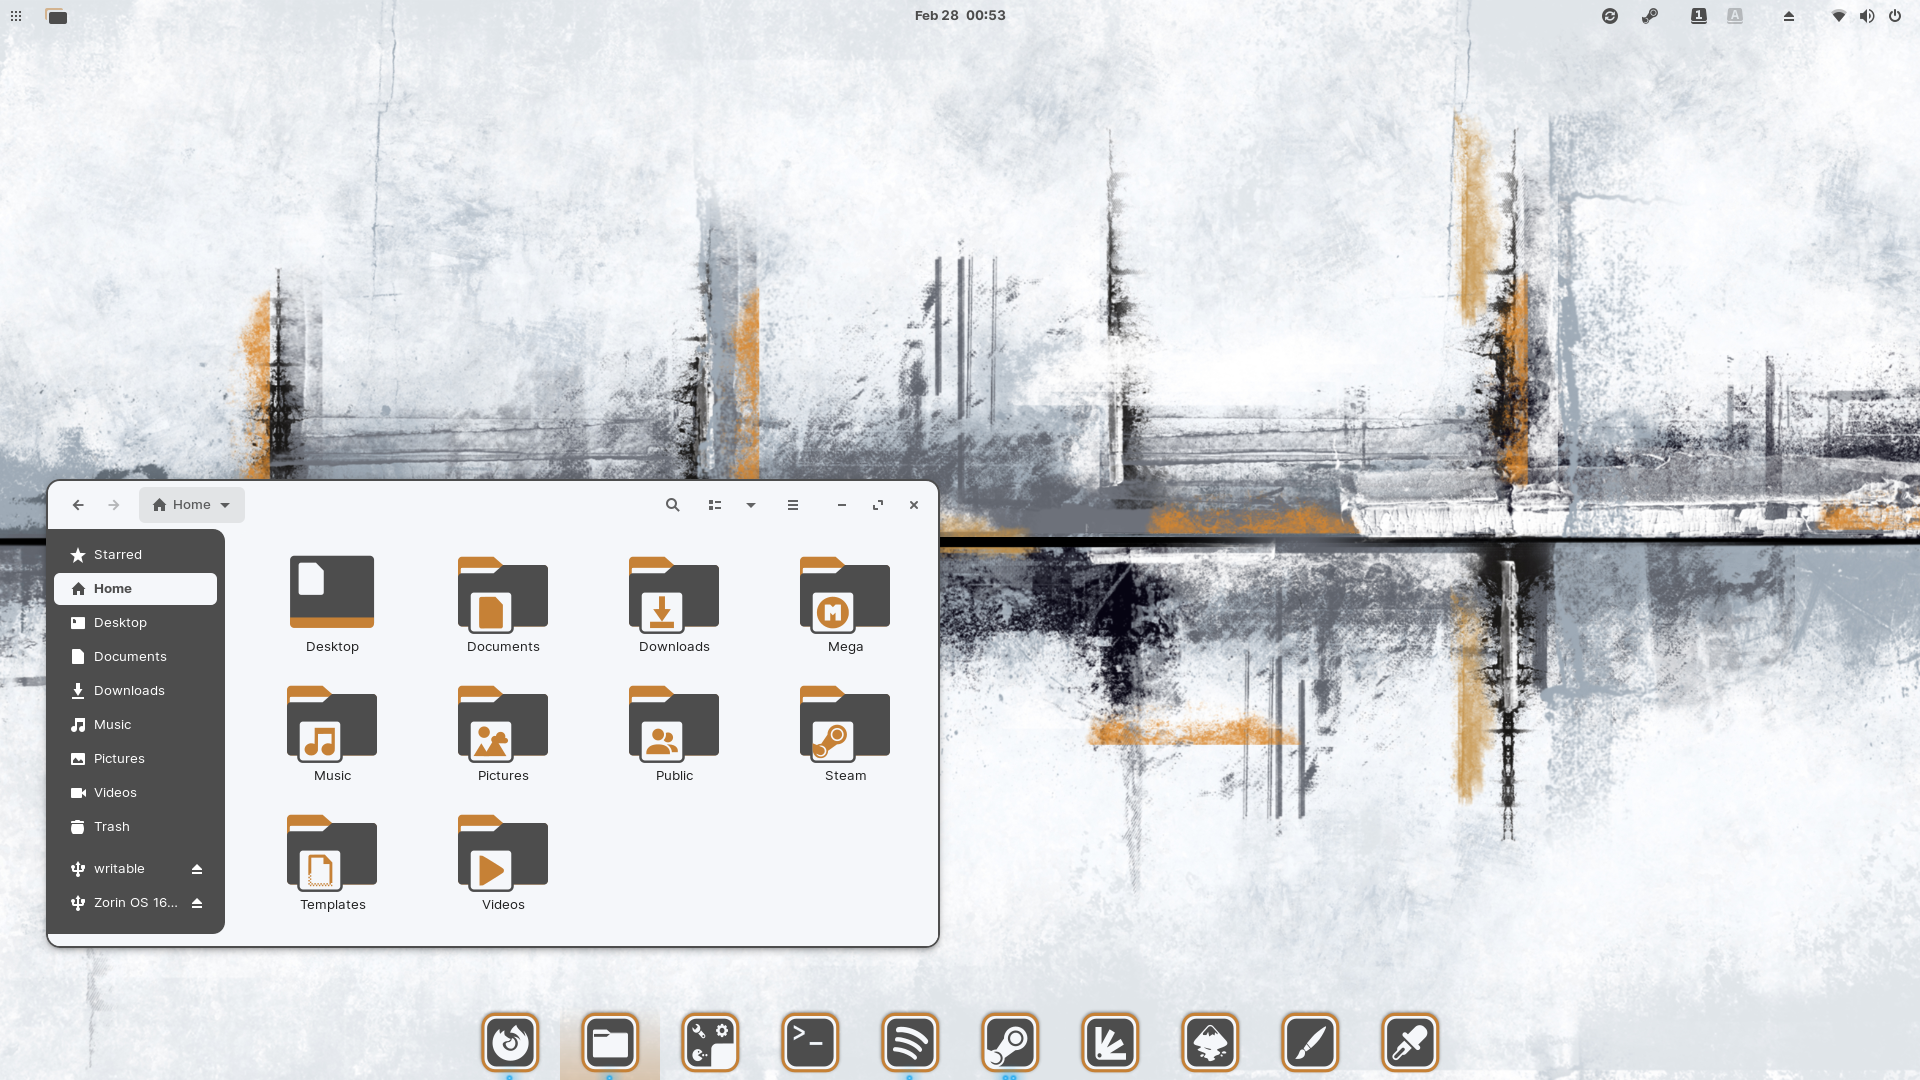Click the dimmed keyboard tray icon
Viewport: 1920px width, 1080px height.
coord(1735,16)
